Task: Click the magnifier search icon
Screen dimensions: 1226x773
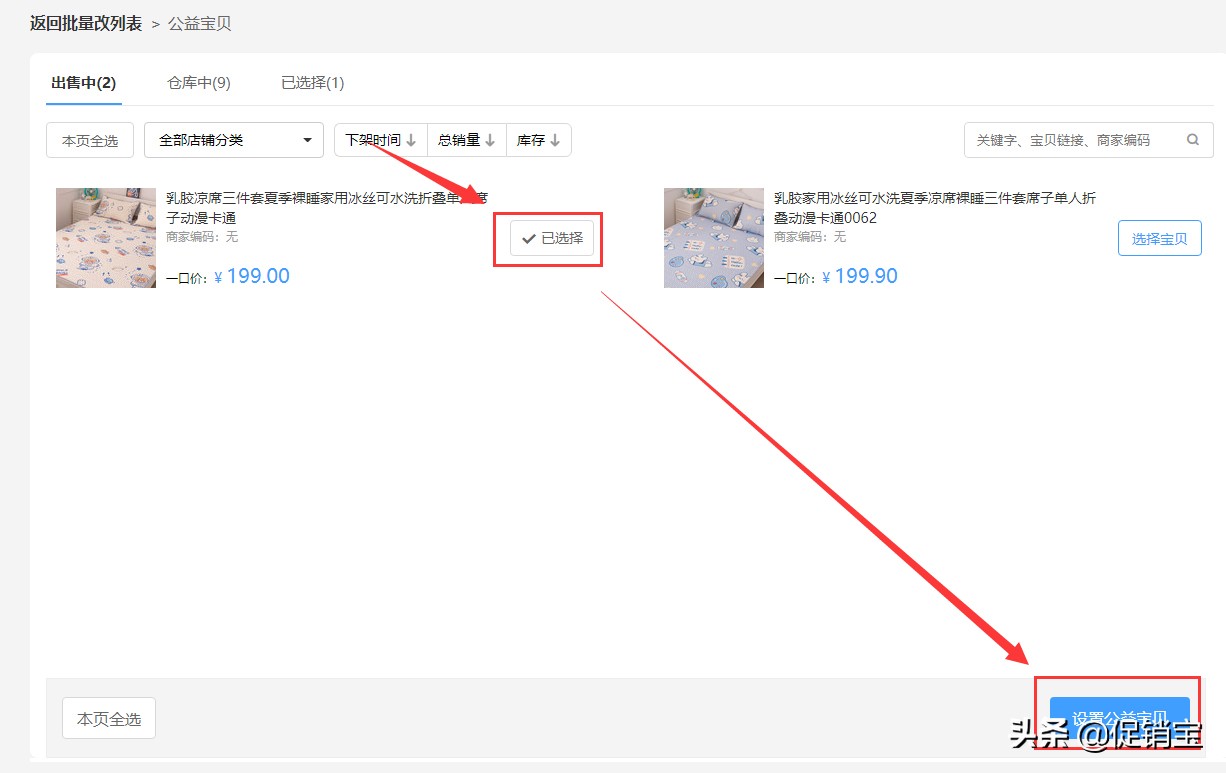Action: [x=1192, y=140]
